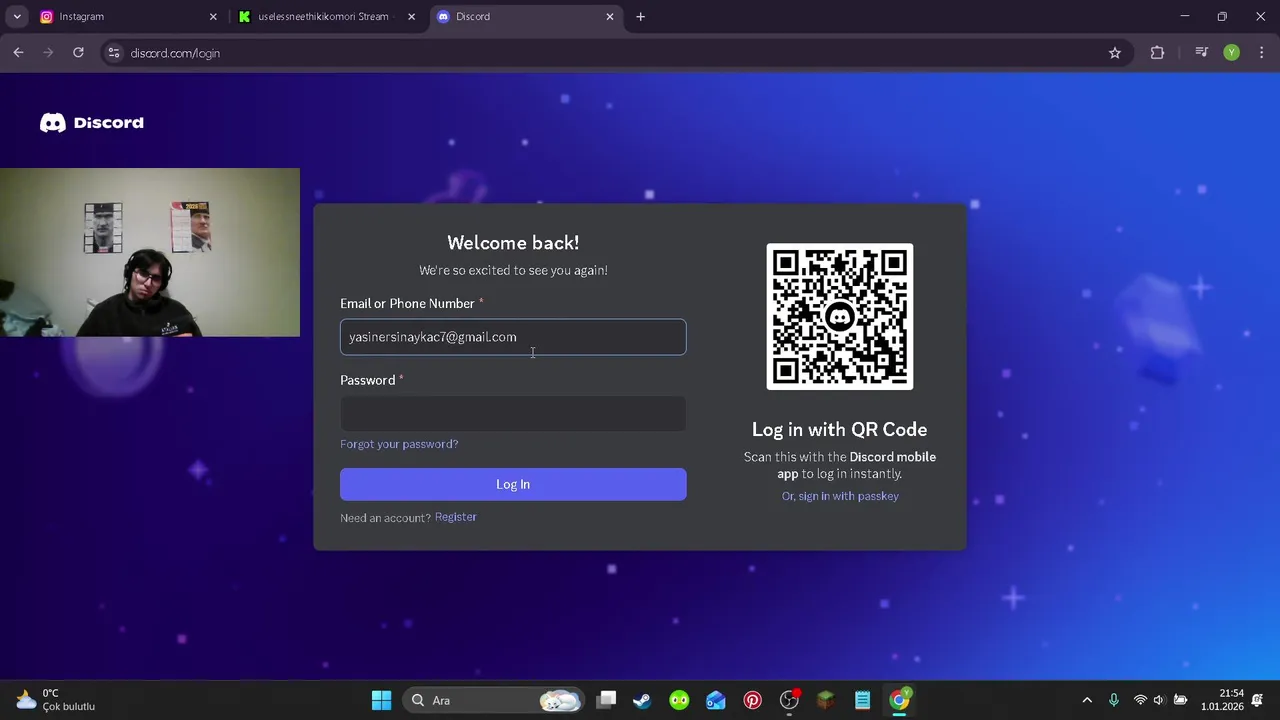Open the volume speaker tray icon
Viewport: 1280px width, 720px height.
tap(1159, 700)
